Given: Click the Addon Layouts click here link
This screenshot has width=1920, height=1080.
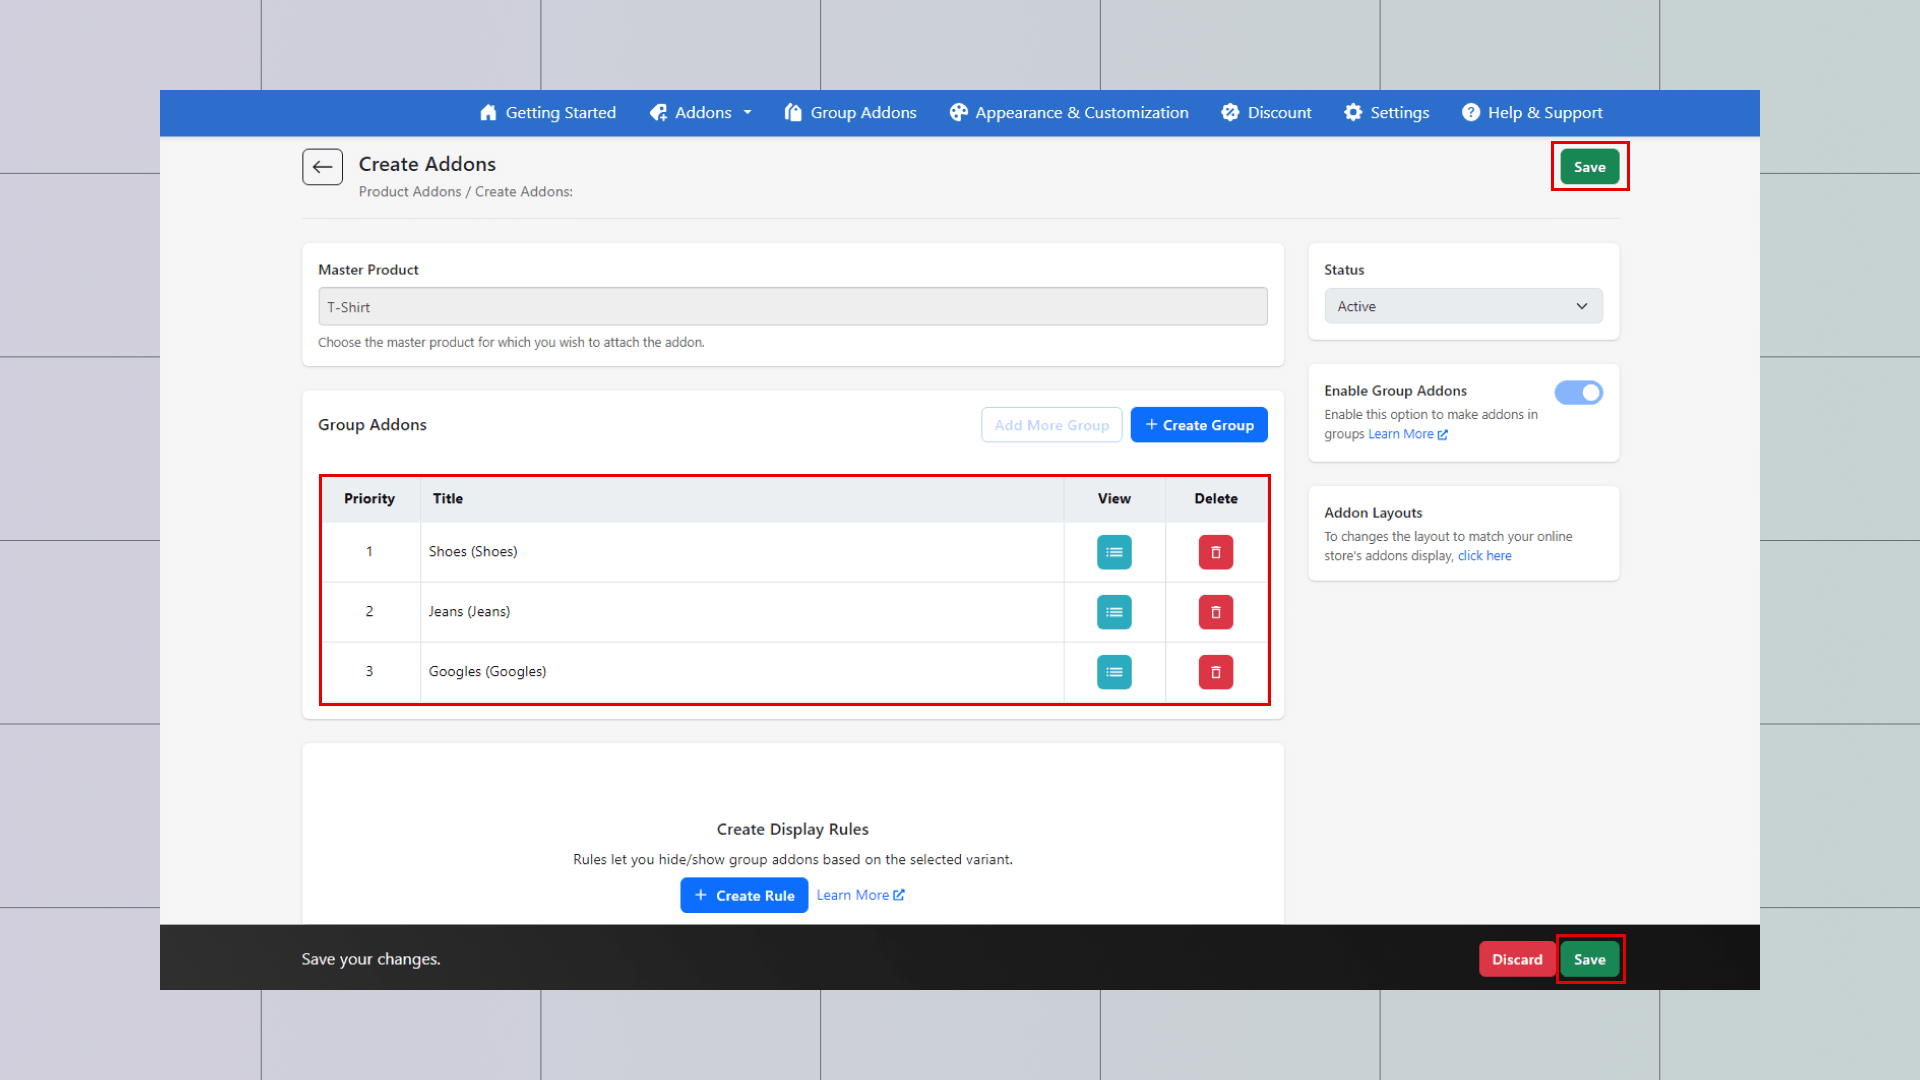Looking at the screenshot, I should pos(1484,556).
